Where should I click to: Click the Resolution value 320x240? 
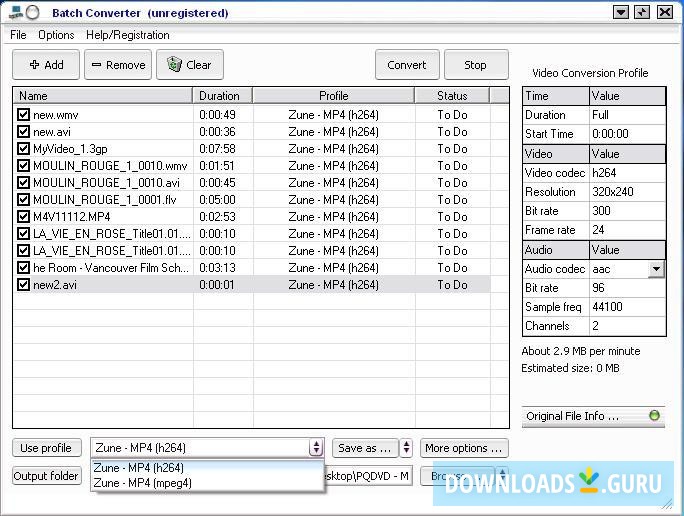613,192
